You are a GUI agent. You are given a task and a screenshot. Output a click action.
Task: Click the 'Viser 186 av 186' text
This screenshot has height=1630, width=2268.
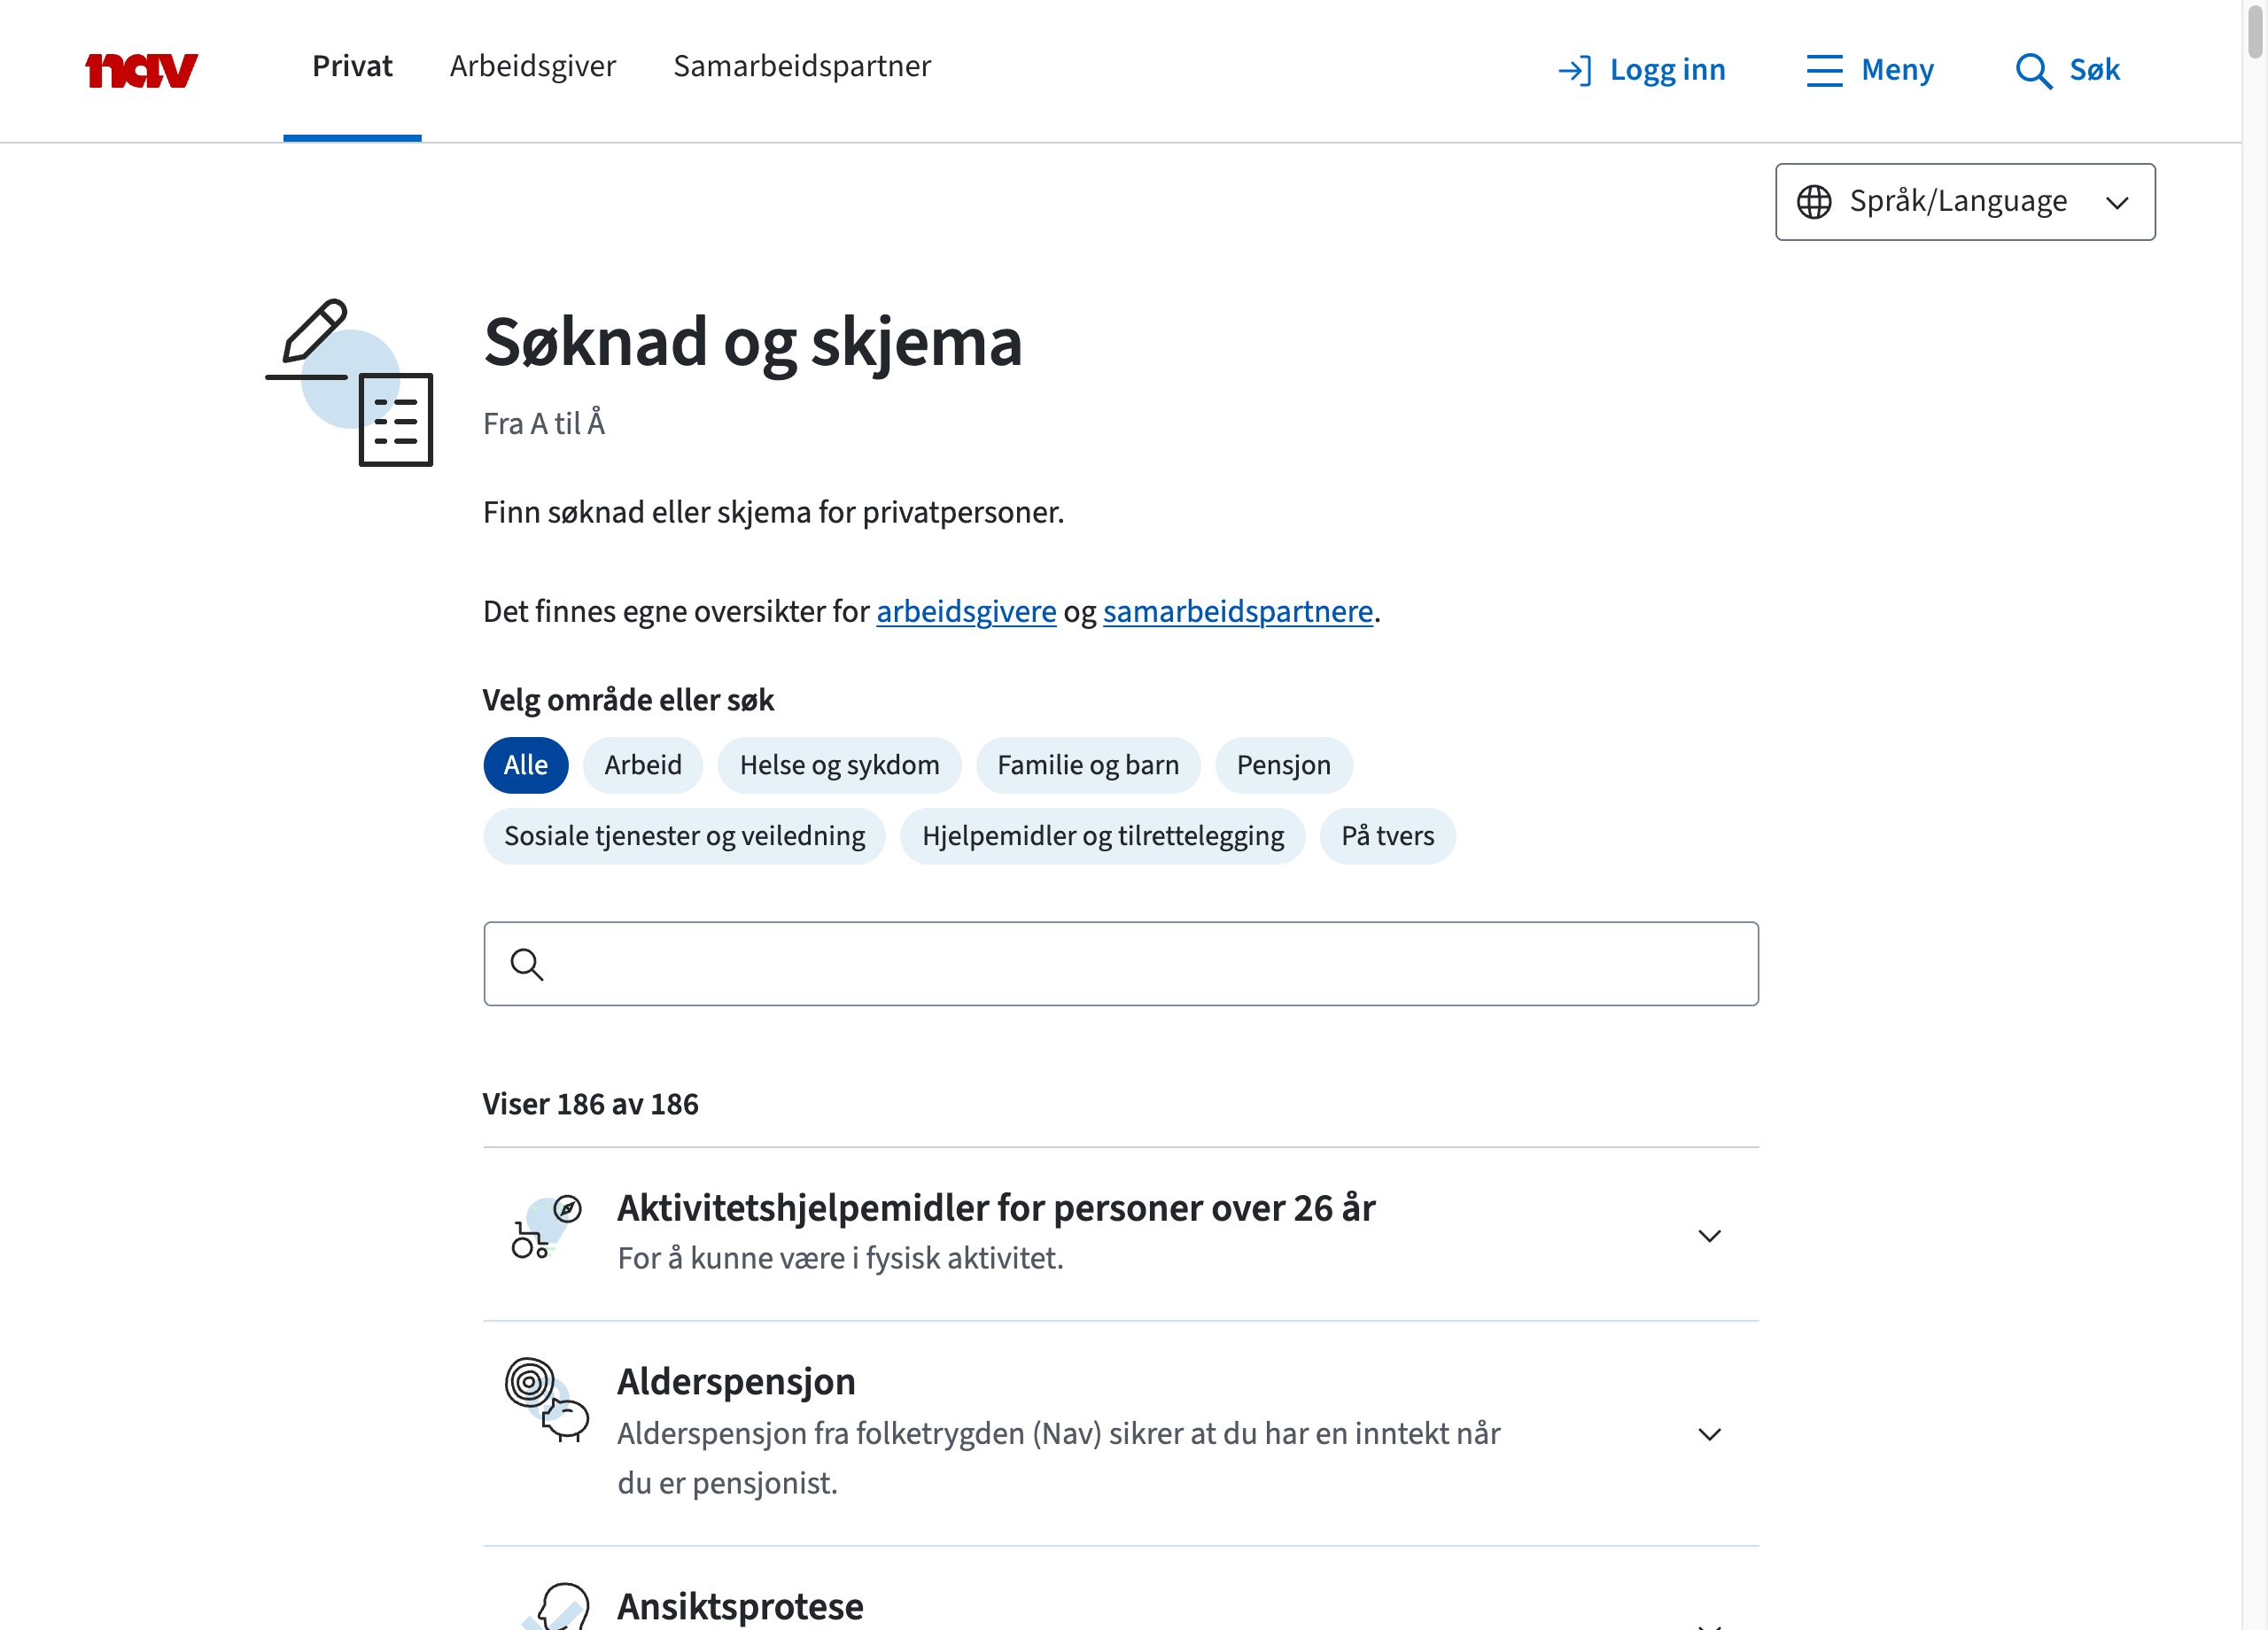tap(590, 1104)
